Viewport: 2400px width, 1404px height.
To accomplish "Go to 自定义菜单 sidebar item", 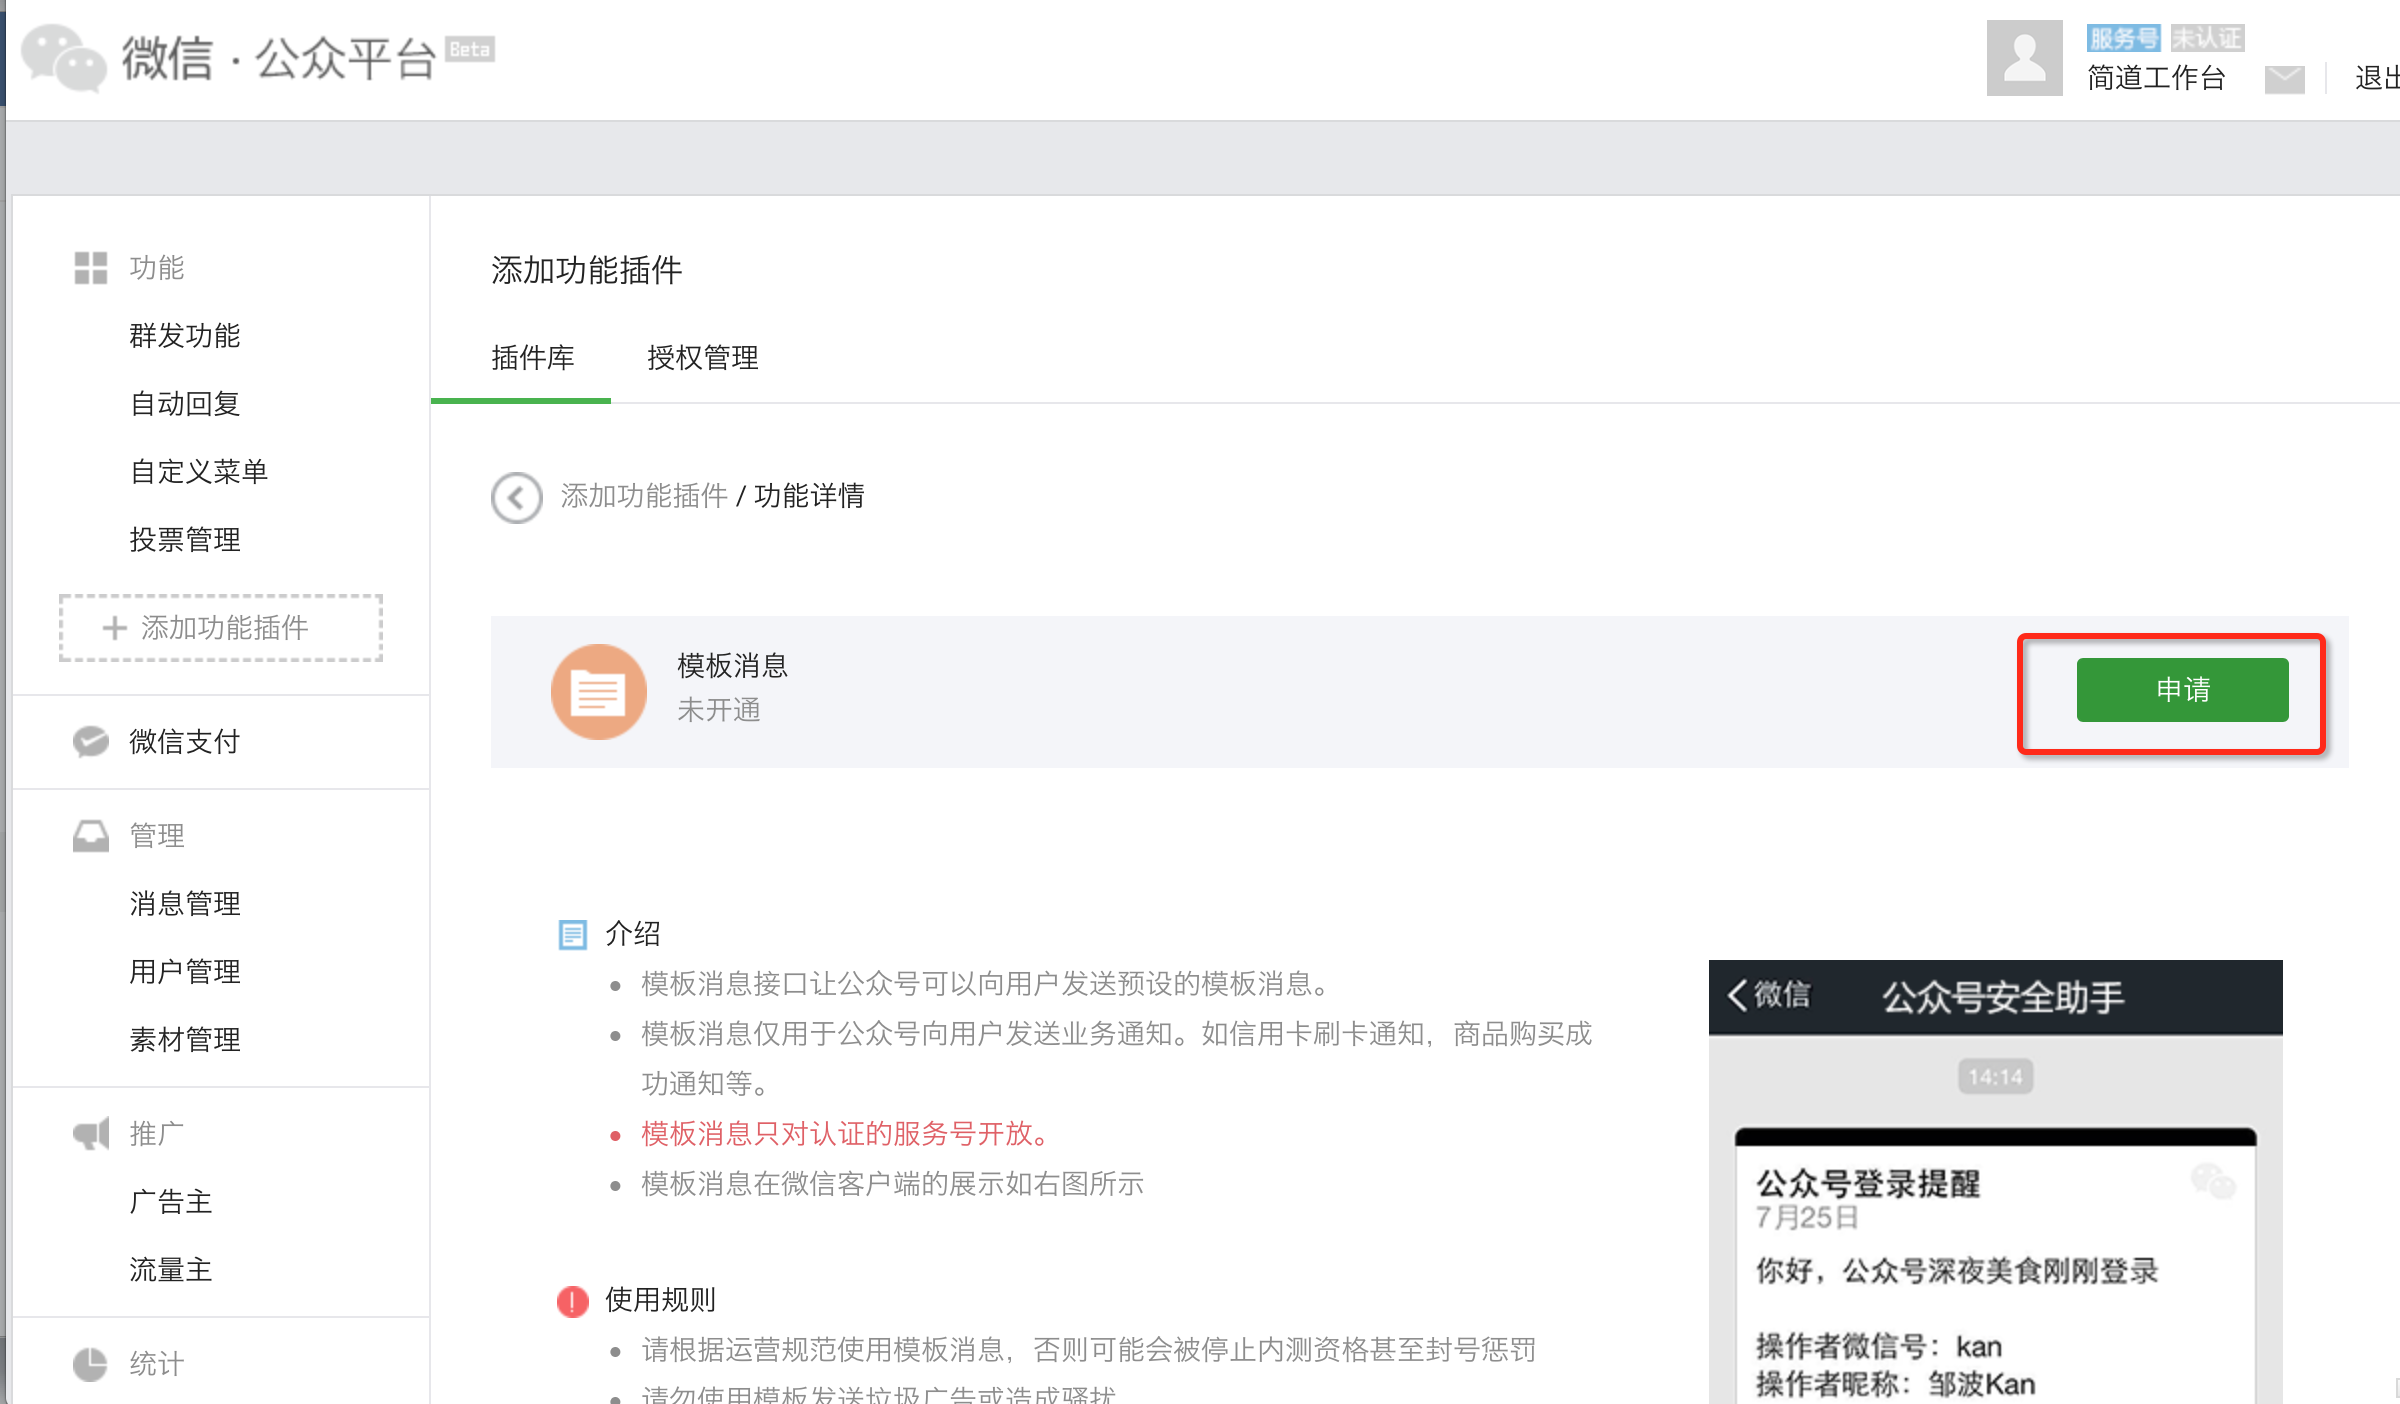I will (x=199, y=472).
